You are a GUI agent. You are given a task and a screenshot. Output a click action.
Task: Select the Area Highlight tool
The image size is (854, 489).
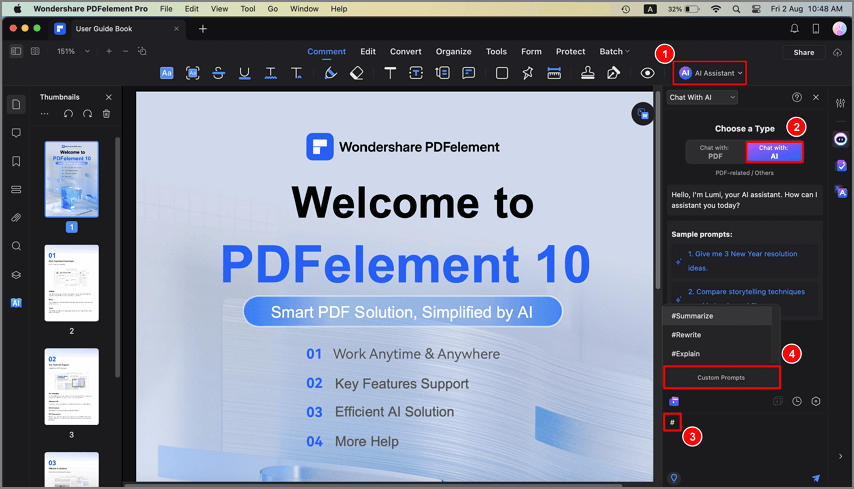pos(192,73)
